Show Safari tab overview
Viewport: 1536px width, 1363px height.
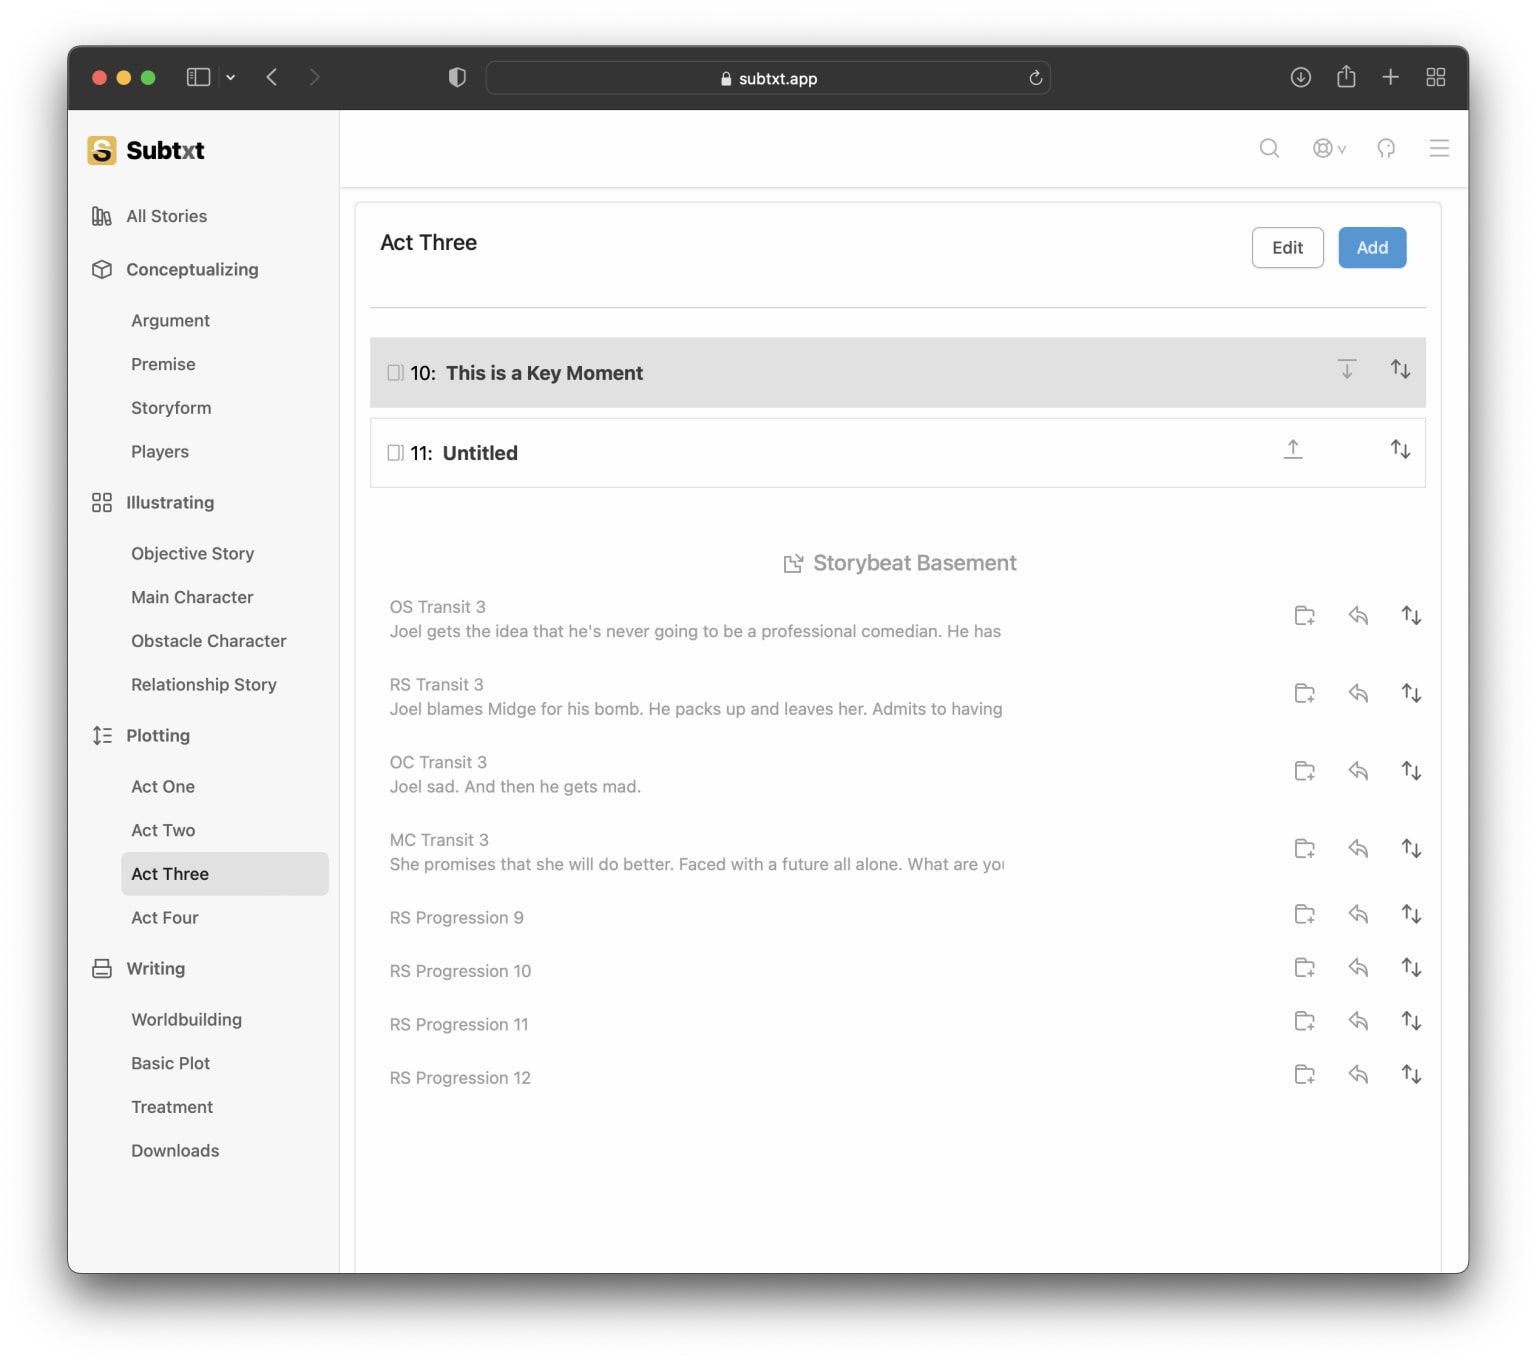(1436, 77)
